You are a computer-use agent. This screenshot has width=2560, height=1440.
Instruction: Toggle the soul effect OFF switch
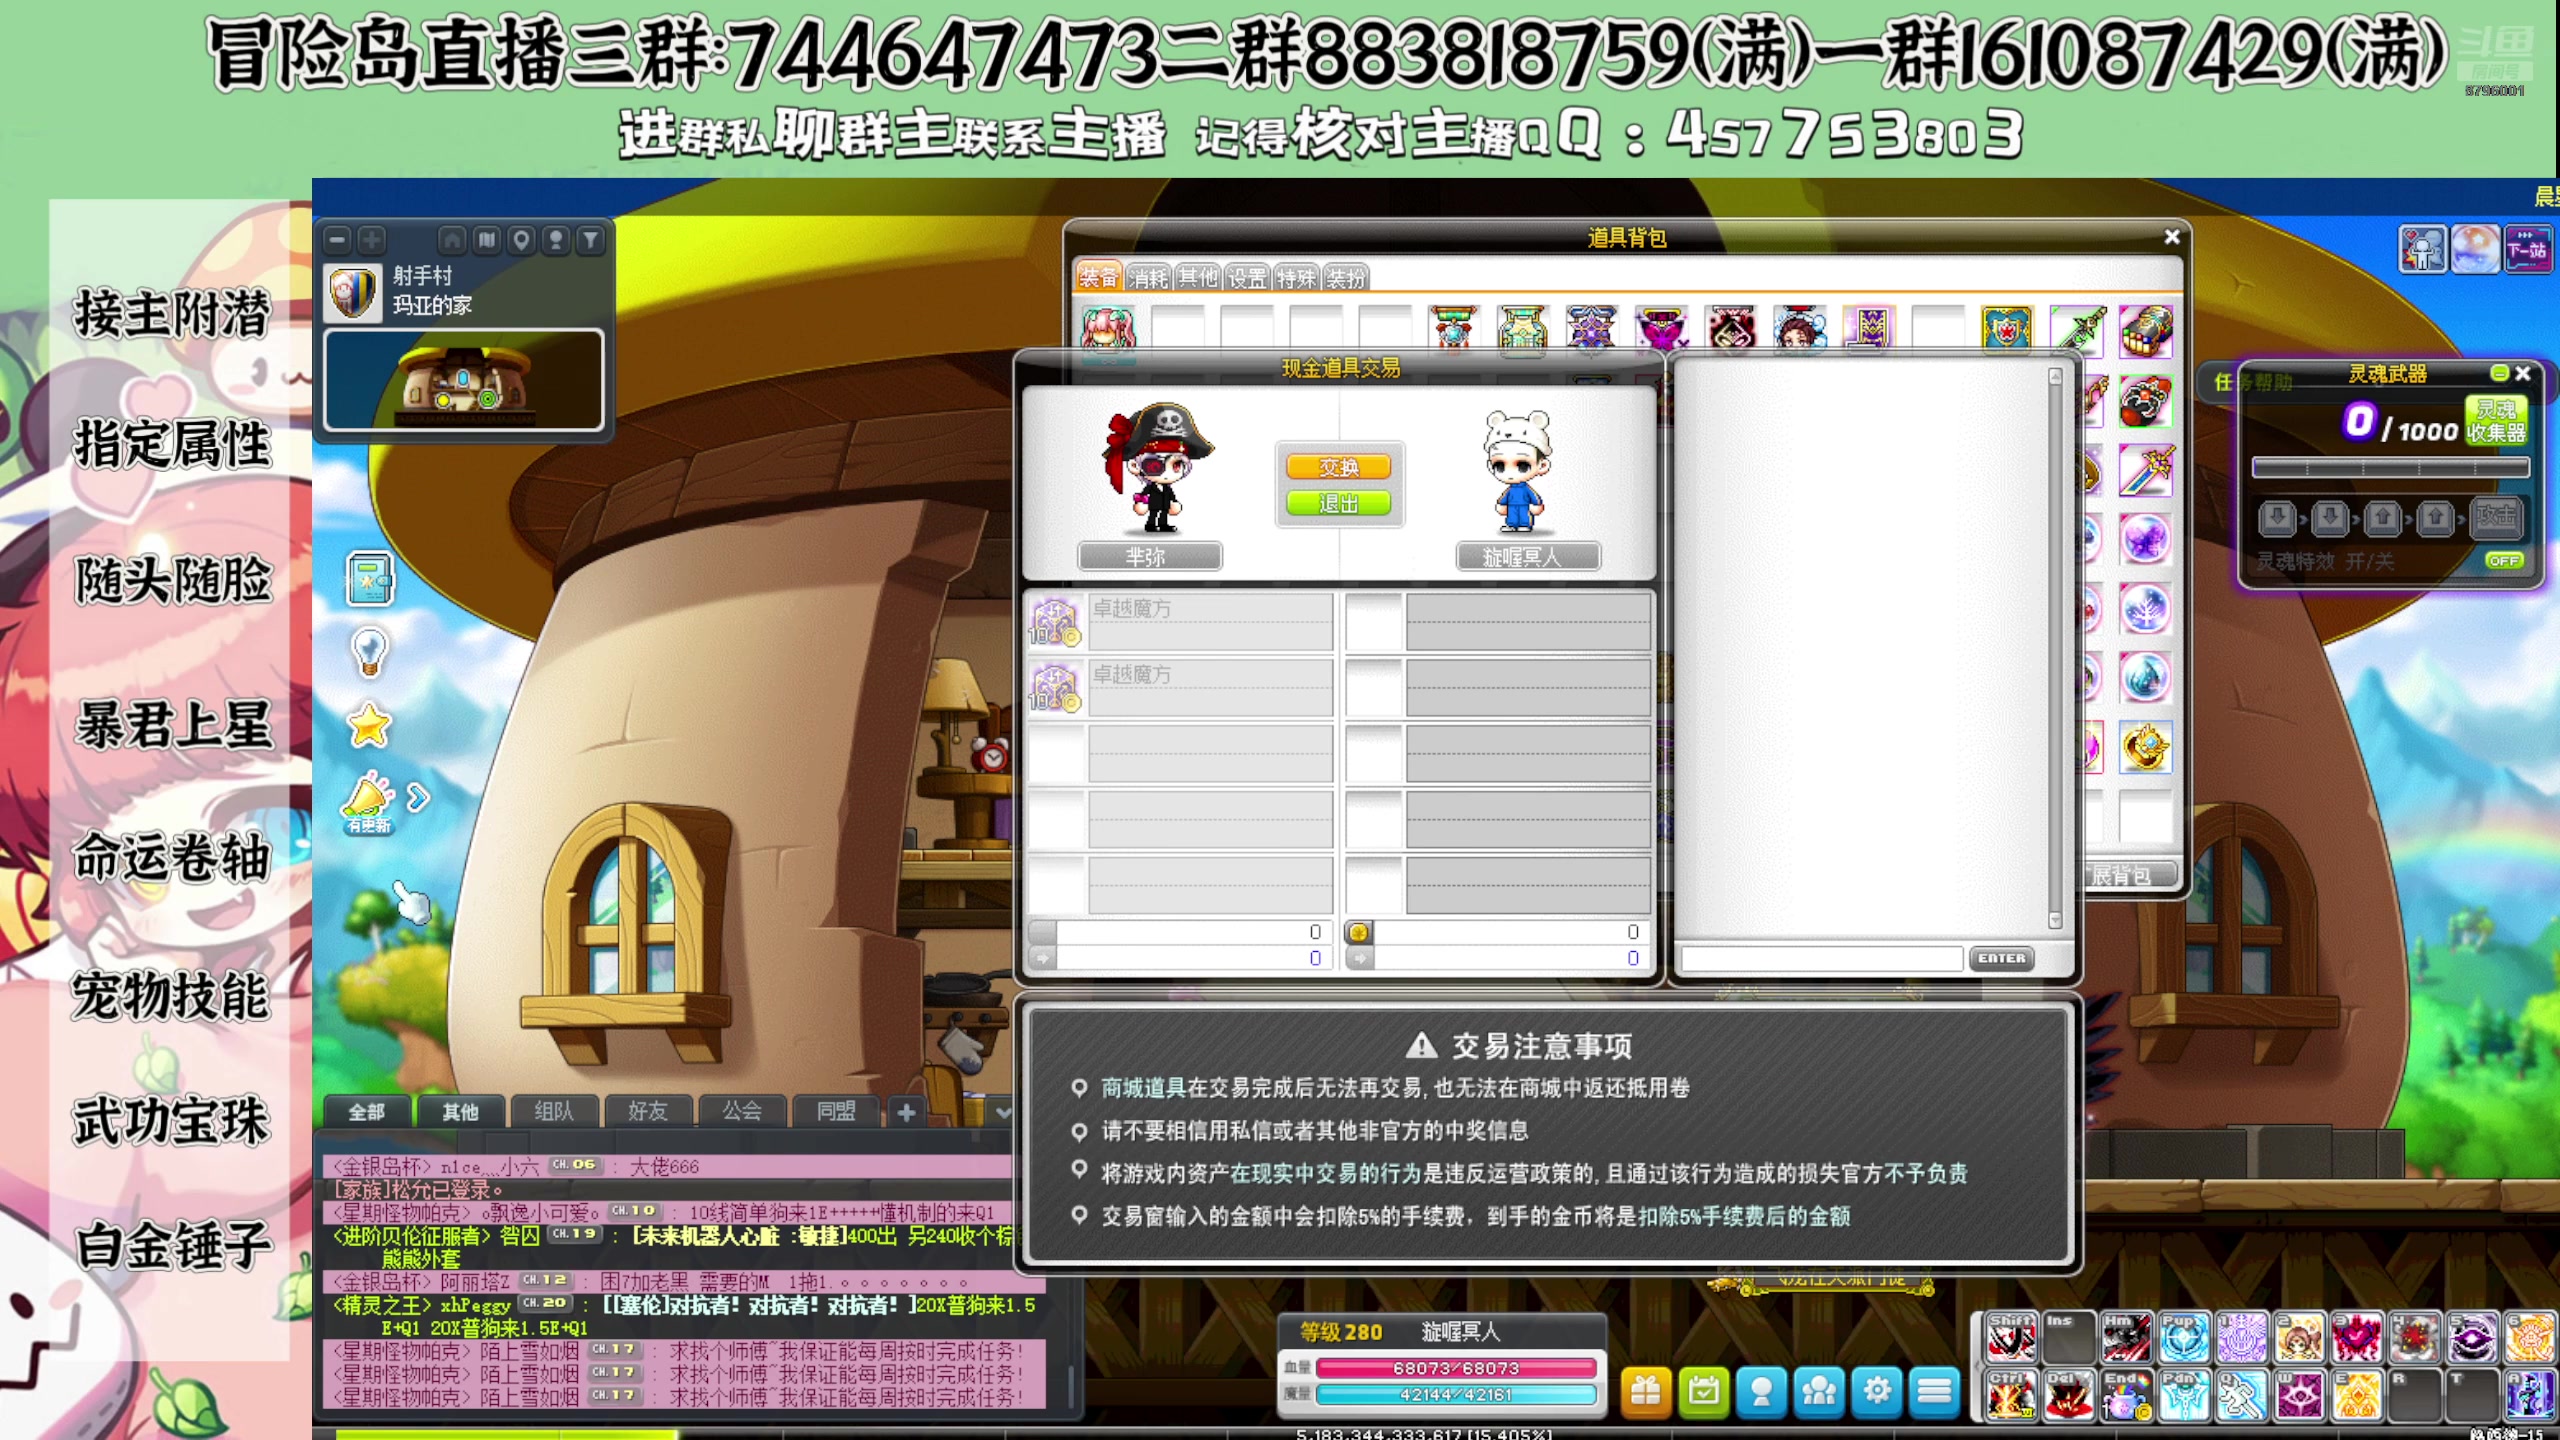point(2504,560)
